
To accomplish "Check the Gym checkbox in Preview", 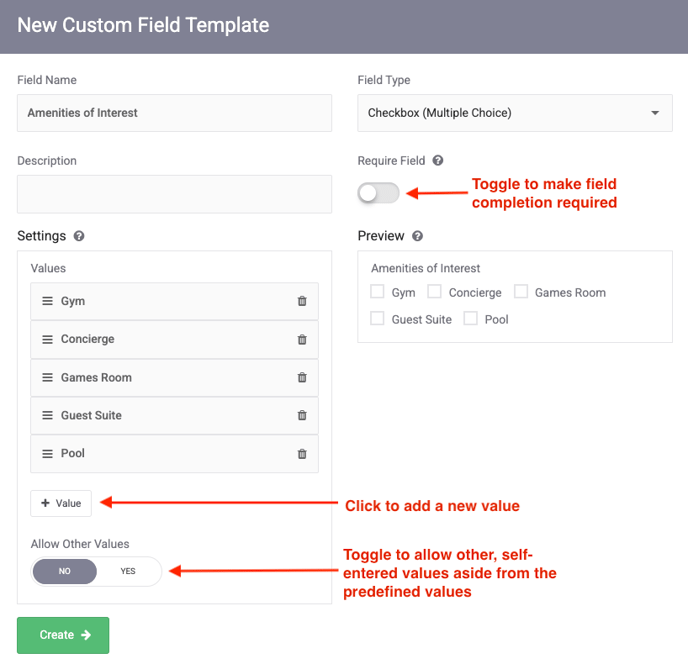I will pyautogui.click(x=377, y=291).
